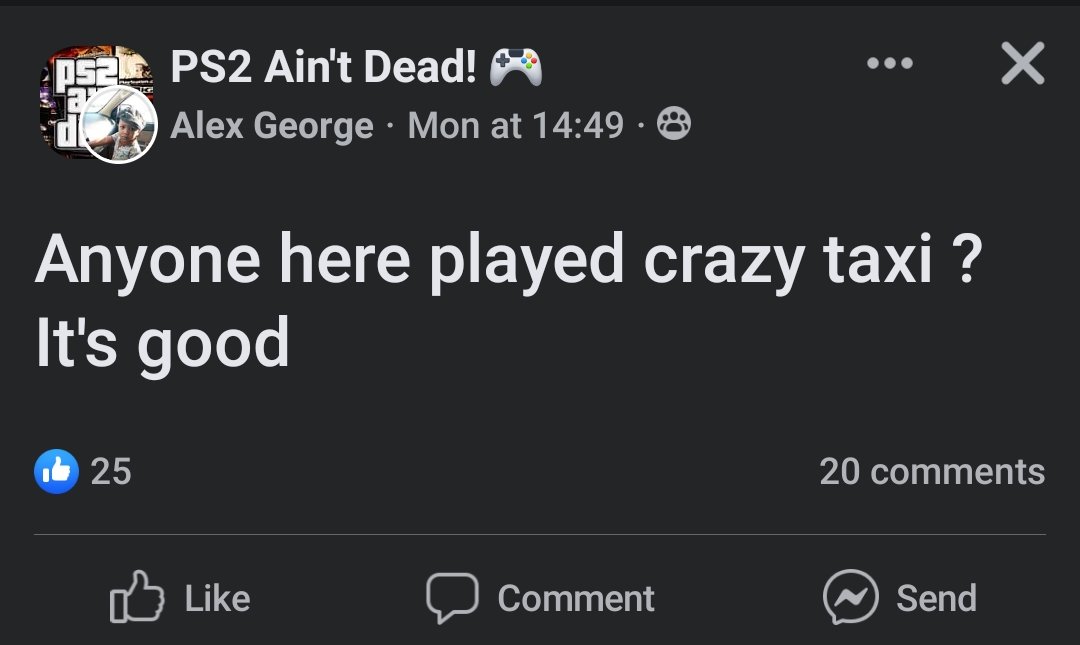
Task: Click the group privacy audience icon
Action: [674, 126]
